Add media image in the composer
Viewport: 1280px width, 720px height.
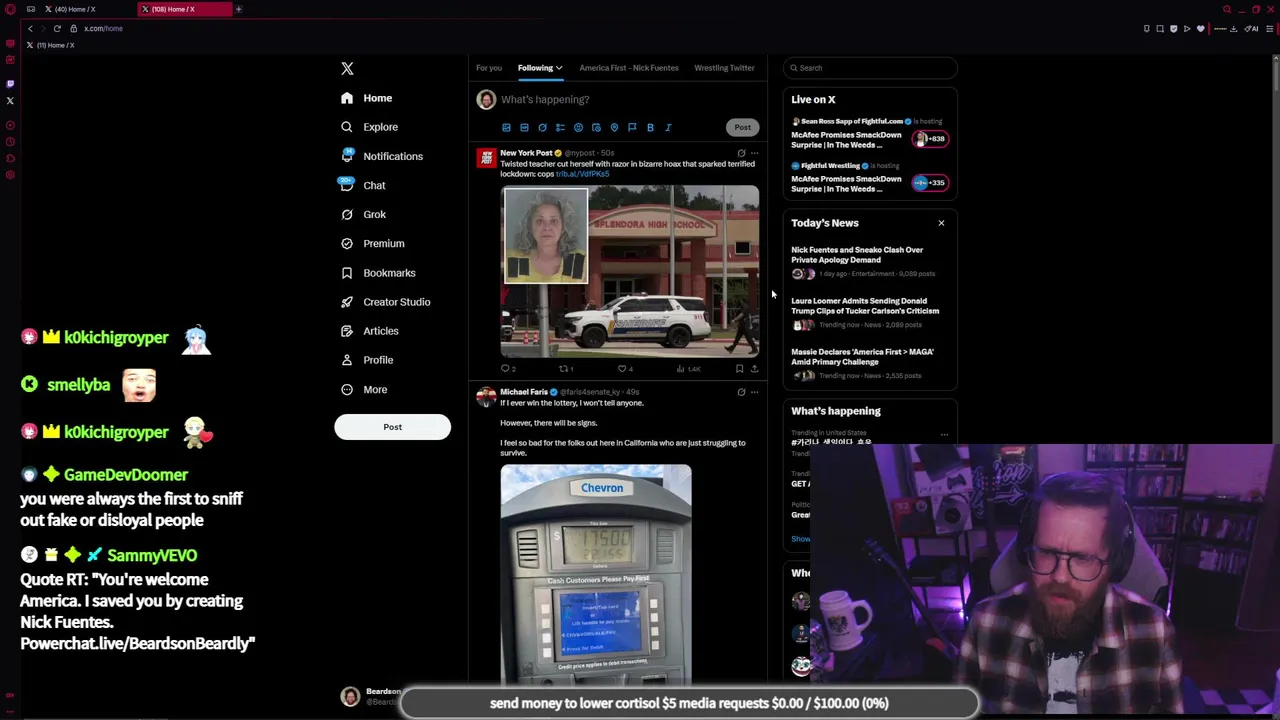[x=506, y=128]
